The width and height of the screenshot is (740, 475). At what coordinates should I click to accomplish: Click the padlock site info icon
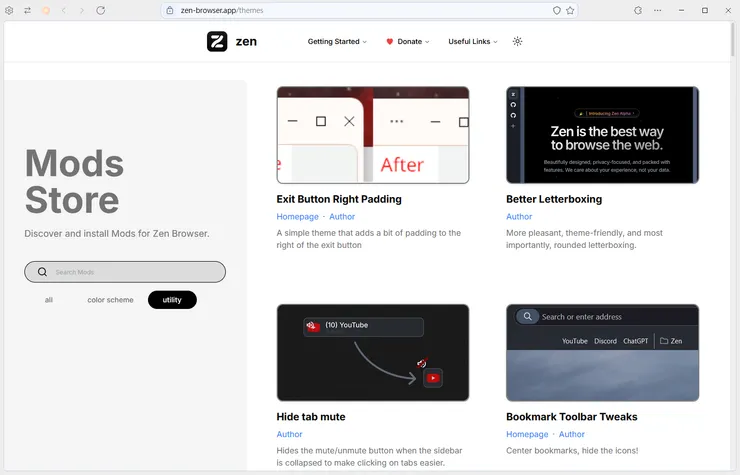click(170, 10)
